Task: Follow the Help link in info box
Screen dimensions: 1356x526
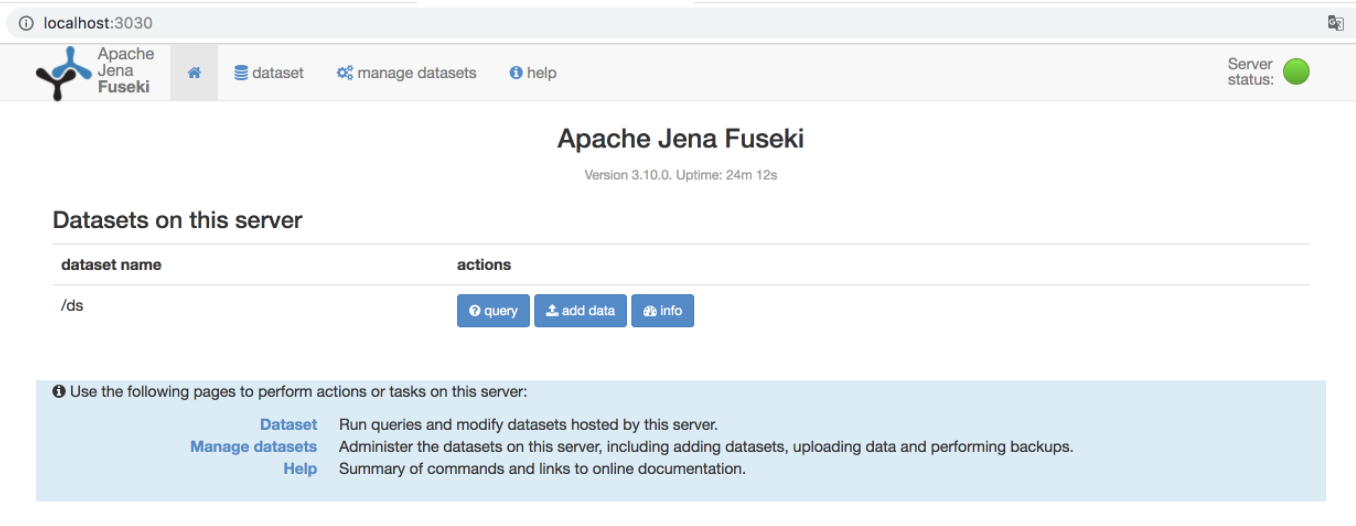Action: 300,469
